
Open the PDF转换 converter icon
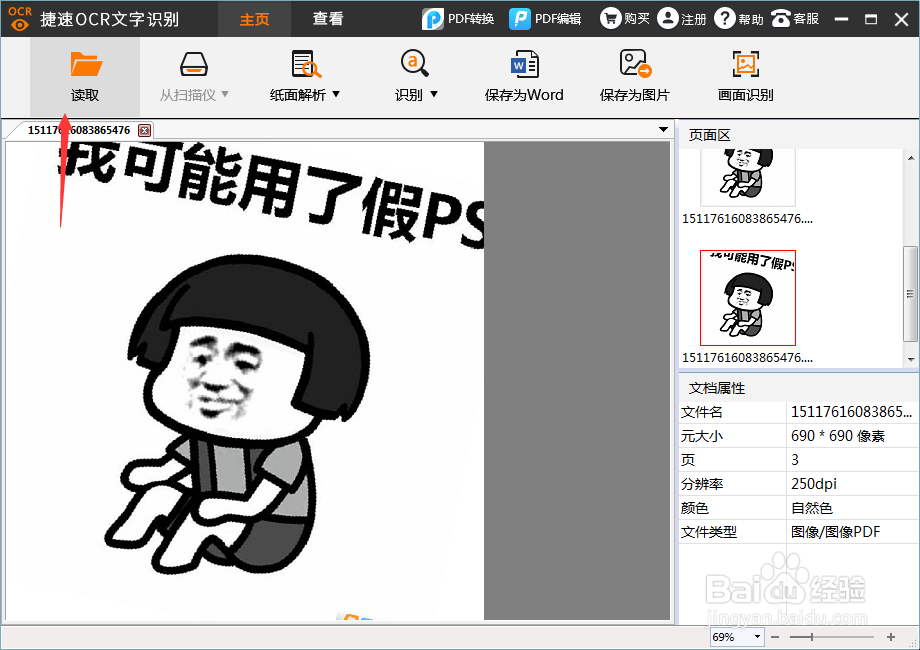[434, 18]
